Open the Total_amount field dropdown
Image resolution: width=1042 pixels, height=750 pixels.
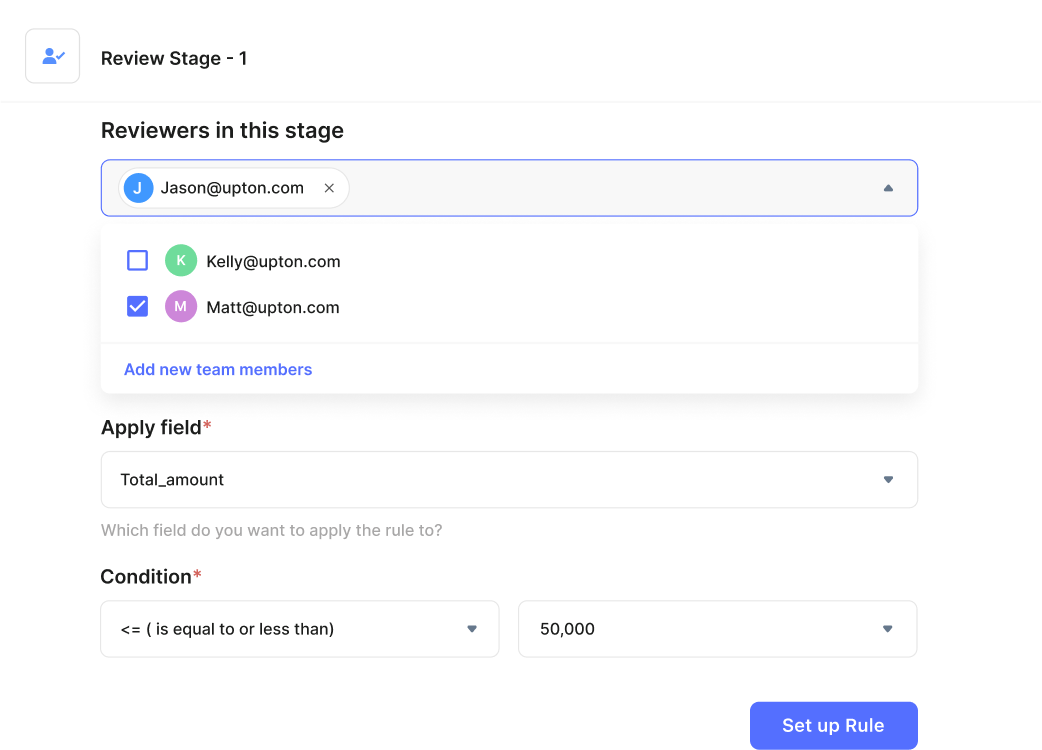click(887, 480)
